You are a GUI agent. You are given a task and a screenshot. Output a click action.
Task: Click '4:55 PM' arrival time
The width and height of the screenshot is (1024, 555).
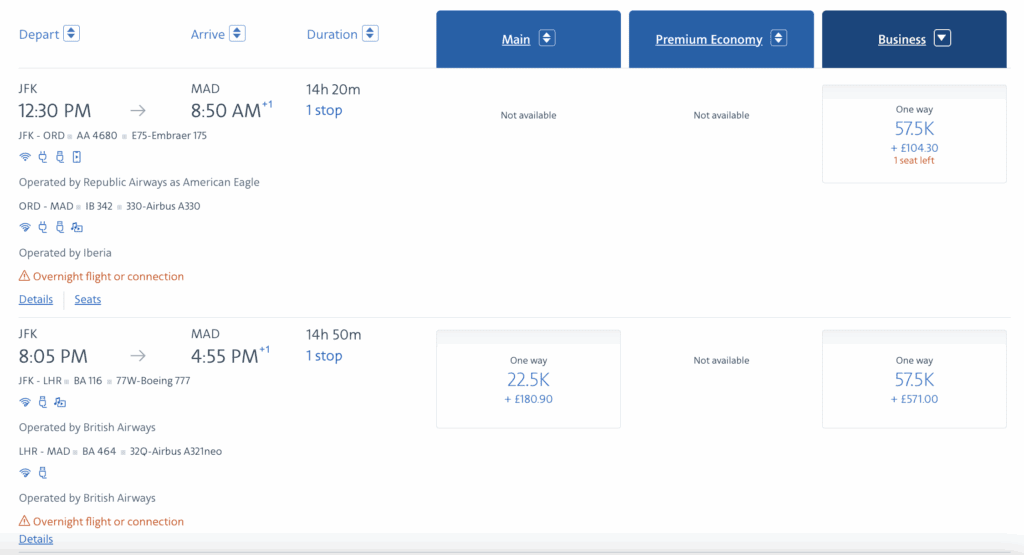(x=225, y=356)
